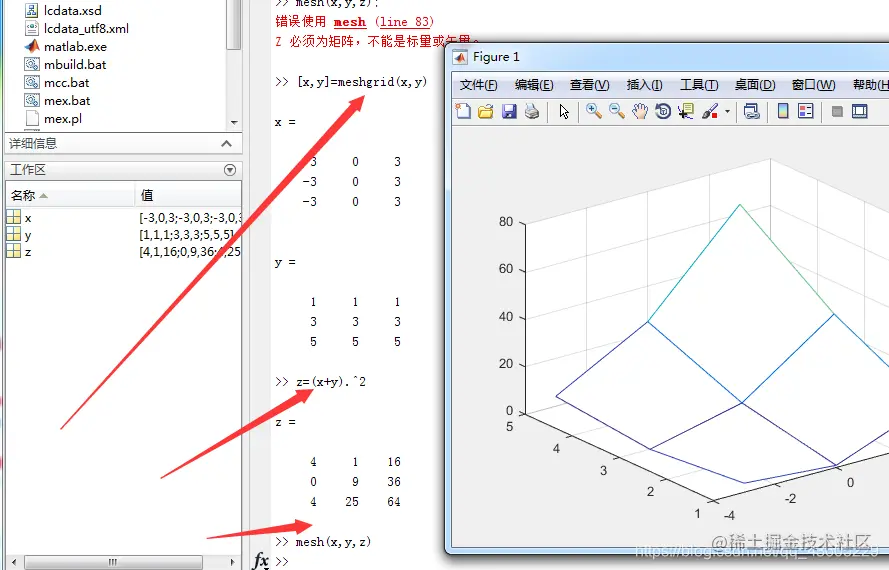Viewport: 889px width, 570px height.
Task: Enable the Data Cursor tool
Action: pos(686,111)
